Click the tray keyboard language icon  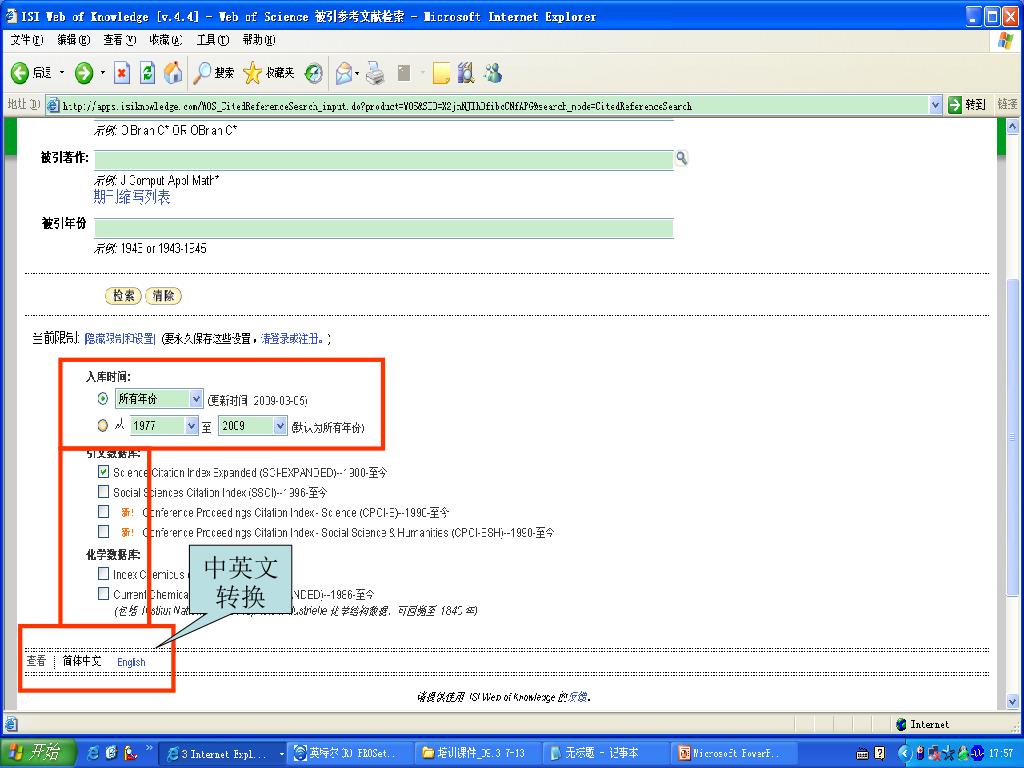[x=862, y=754]
